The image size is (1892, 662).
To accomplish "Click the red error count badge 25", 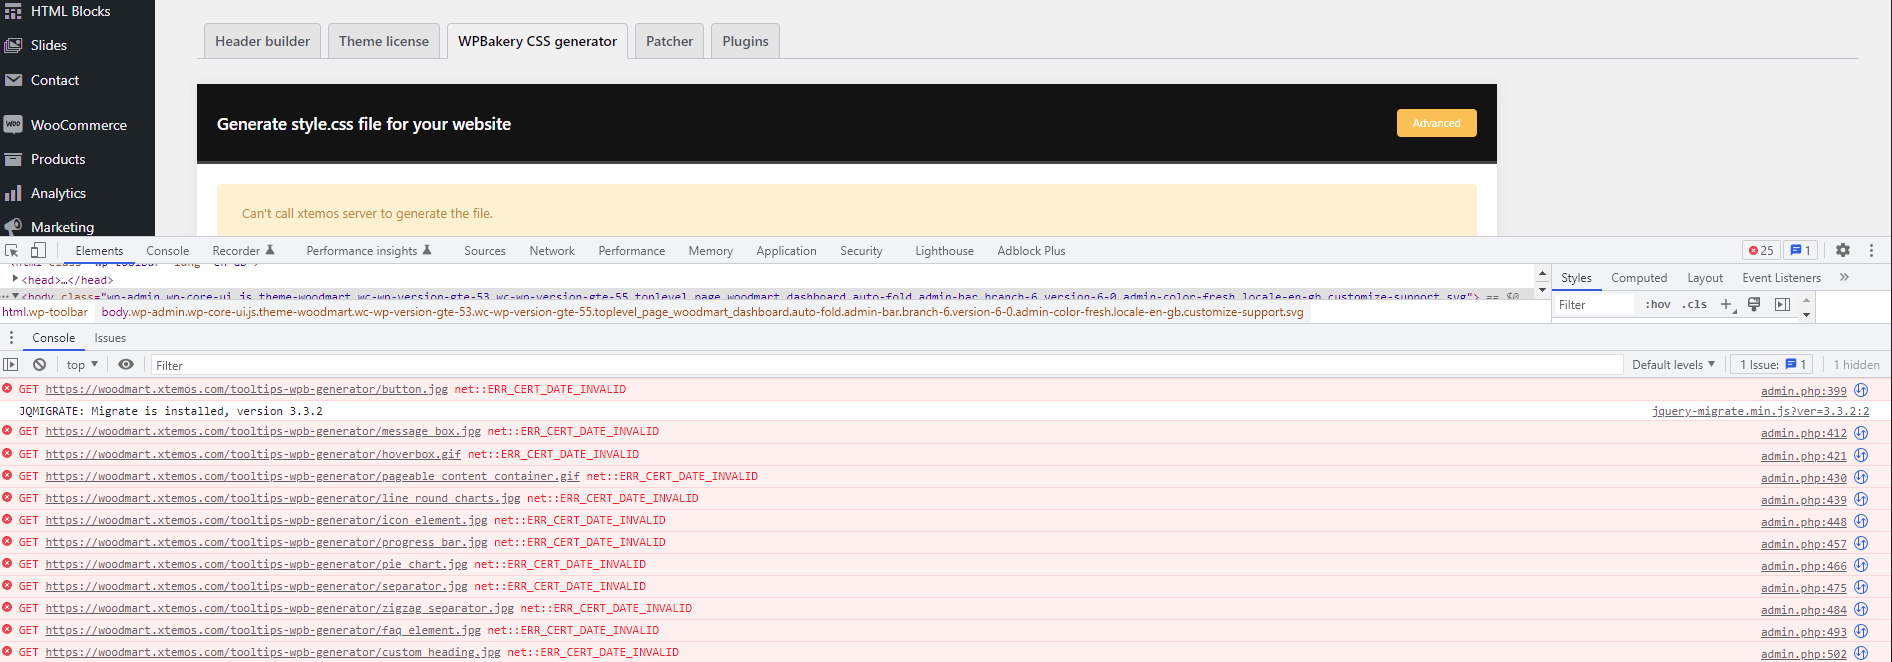I will [1761, 250].
